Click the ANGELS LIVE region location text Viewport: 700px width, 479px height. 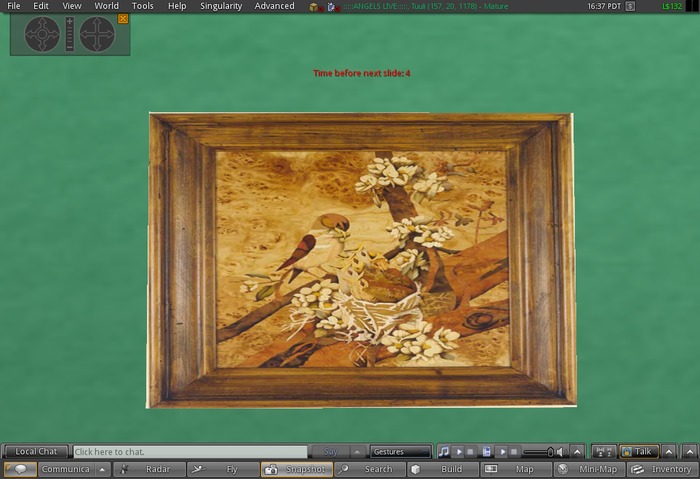tap(425, 6)
